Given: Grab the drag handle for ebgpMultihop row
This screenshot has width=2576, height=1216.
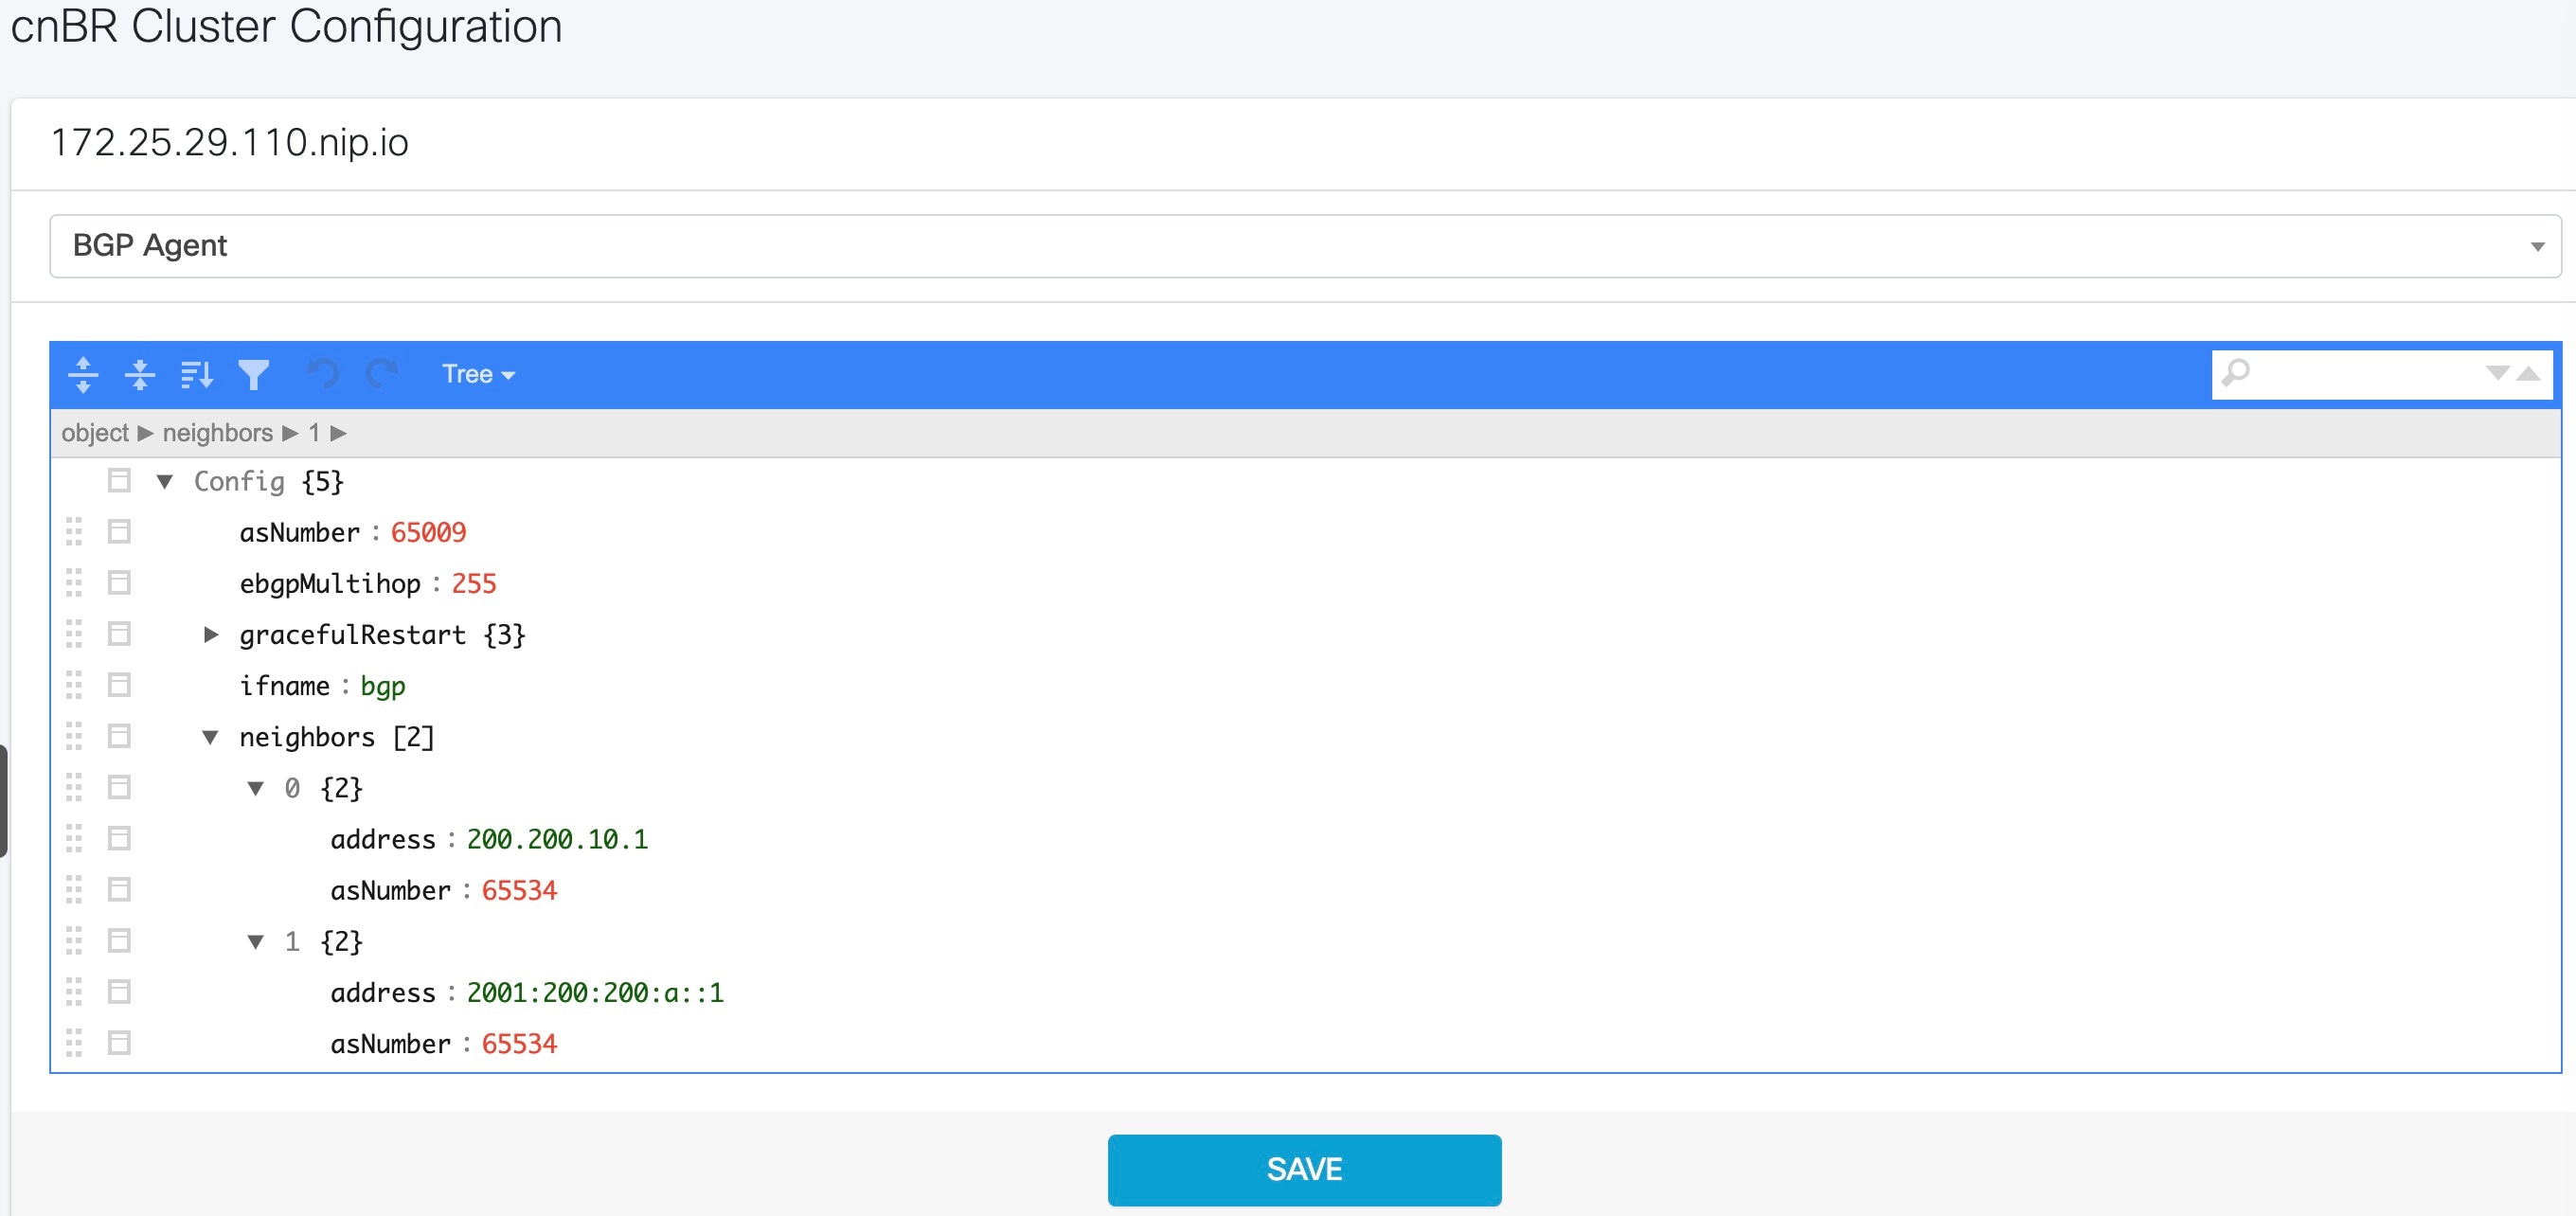Looking at the screenshot, I should point(74,583).
